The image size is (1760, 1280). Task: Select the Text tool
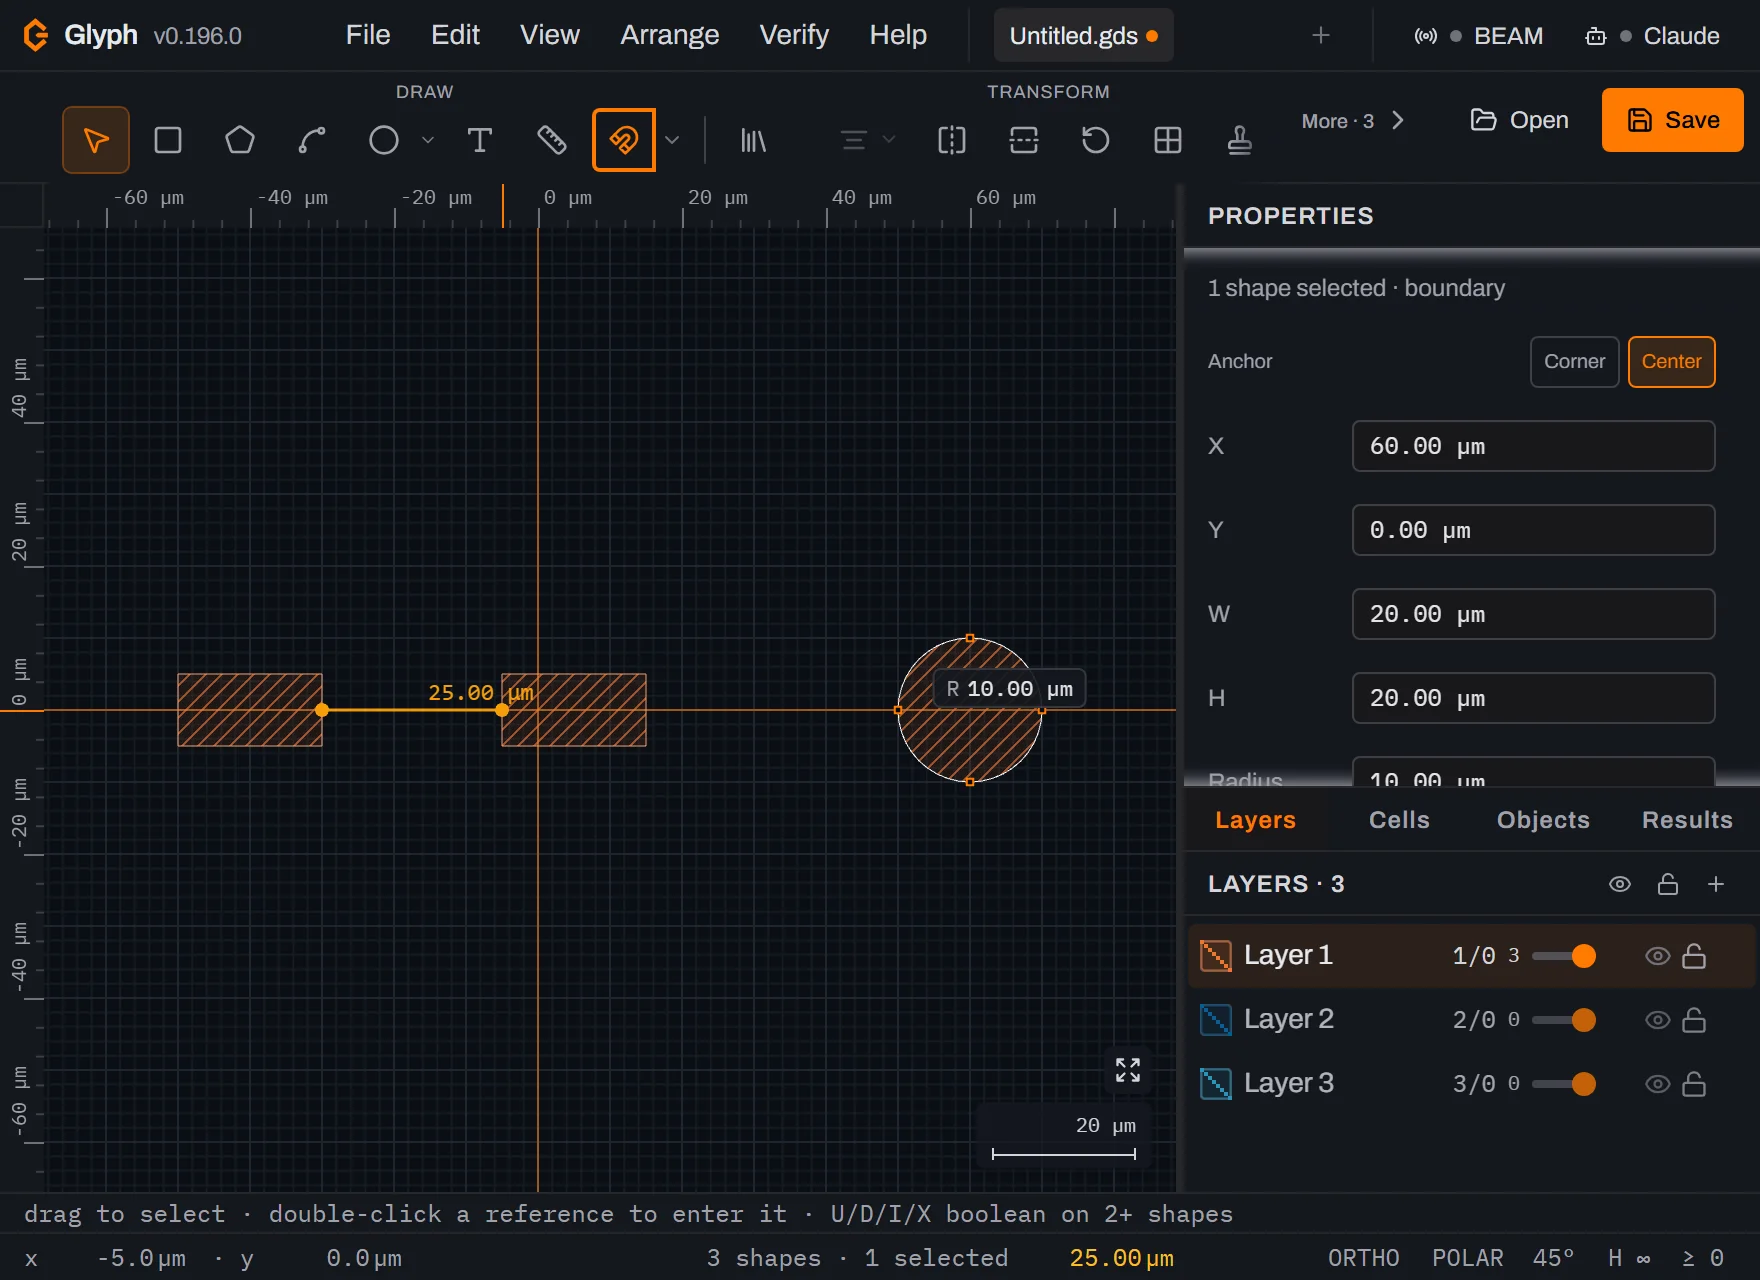480,140
